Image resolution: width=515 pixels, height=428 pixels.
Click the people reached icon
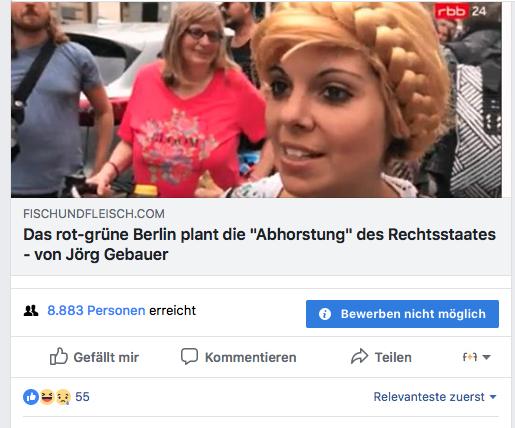[31, 311]
